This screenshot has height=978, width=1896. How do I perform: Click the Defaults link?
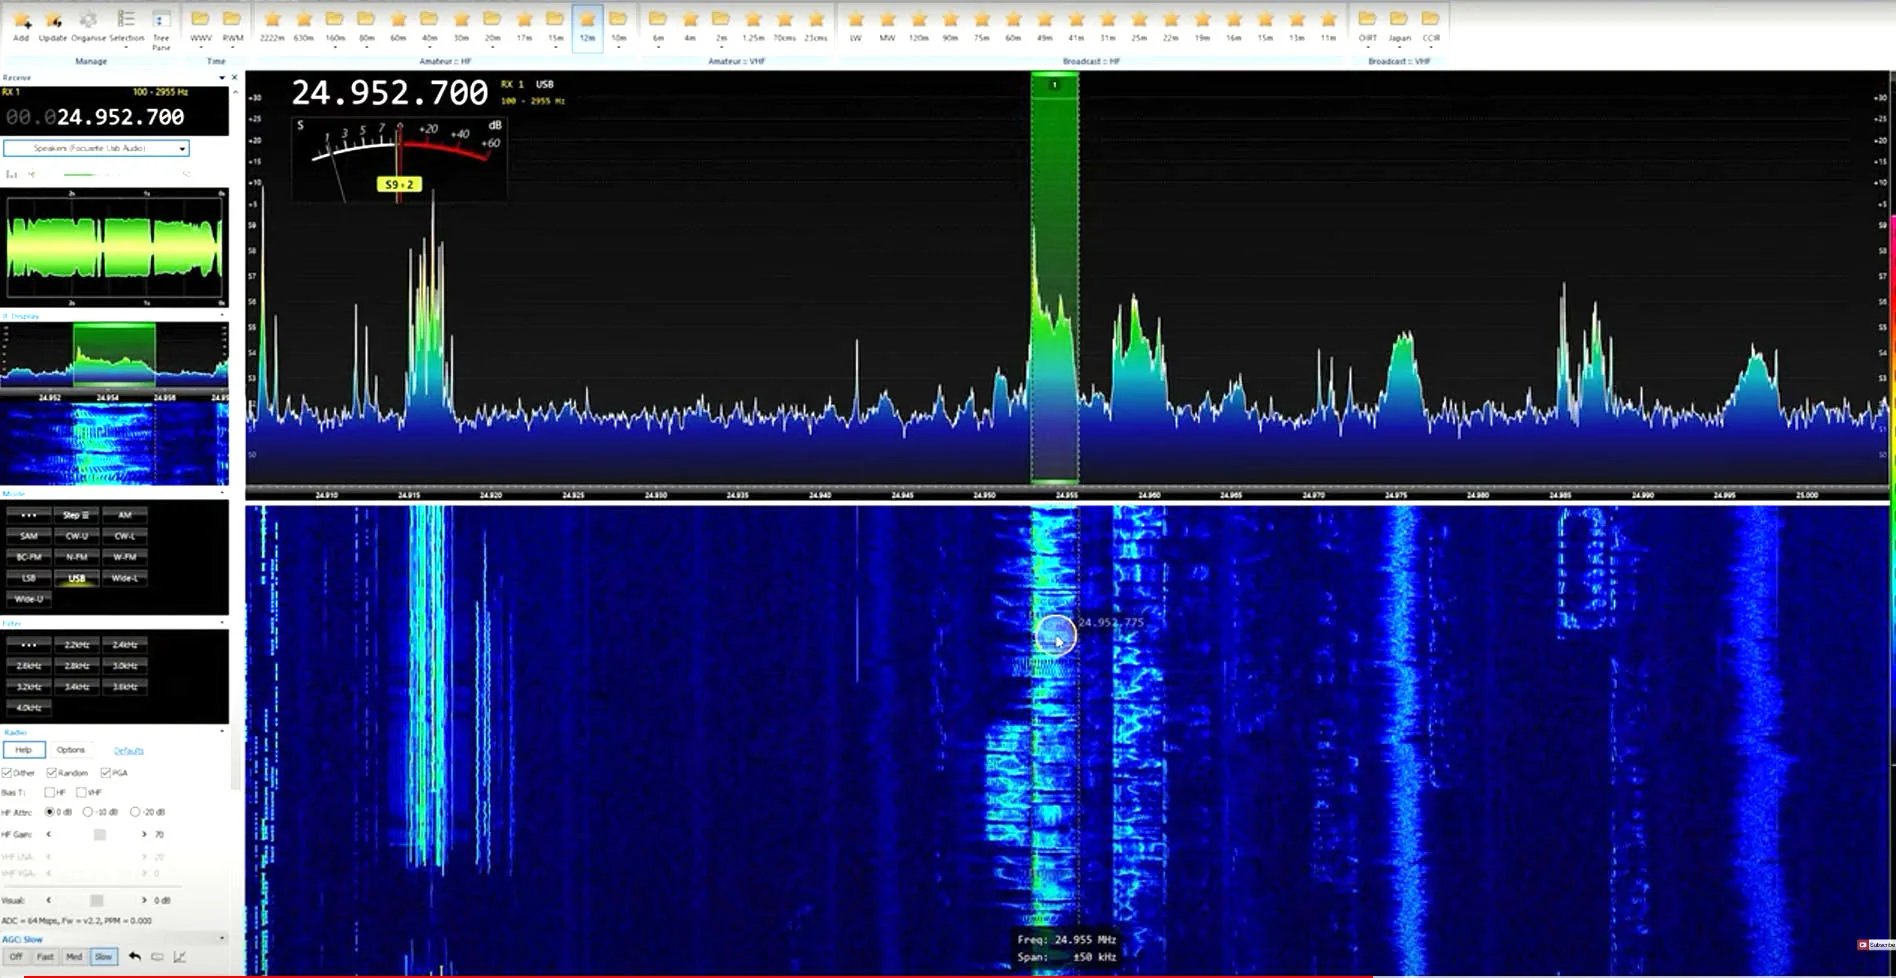click(128, 751)
